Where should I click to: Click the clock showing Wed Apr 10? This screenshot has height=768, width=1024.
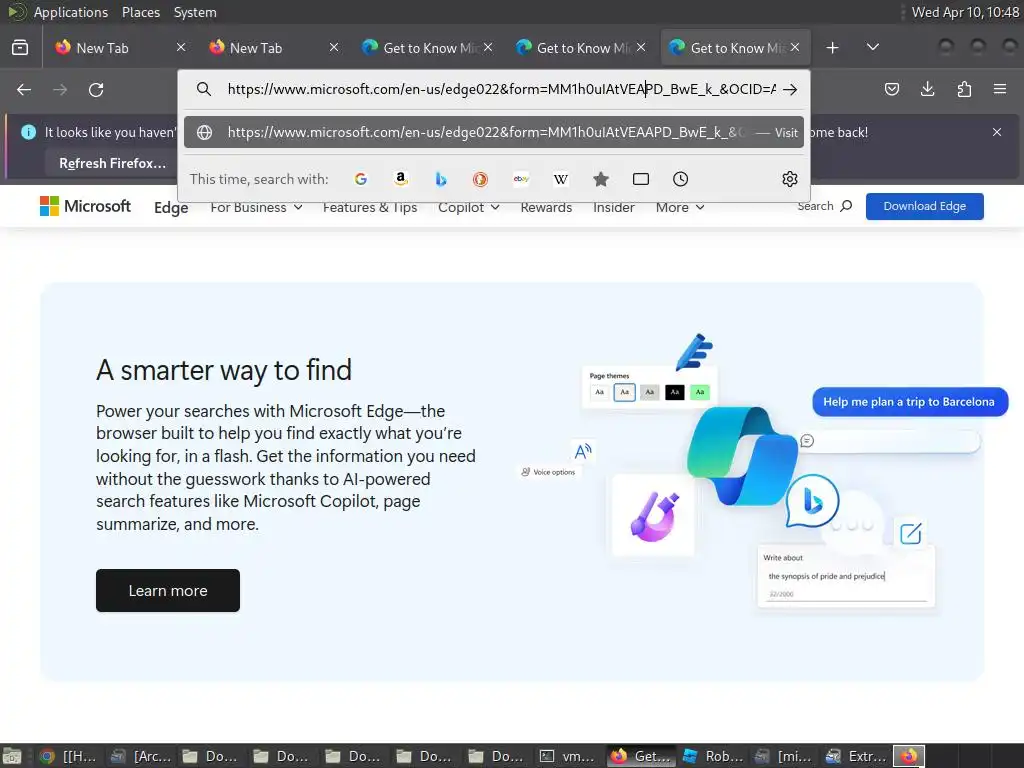point(965,12)
